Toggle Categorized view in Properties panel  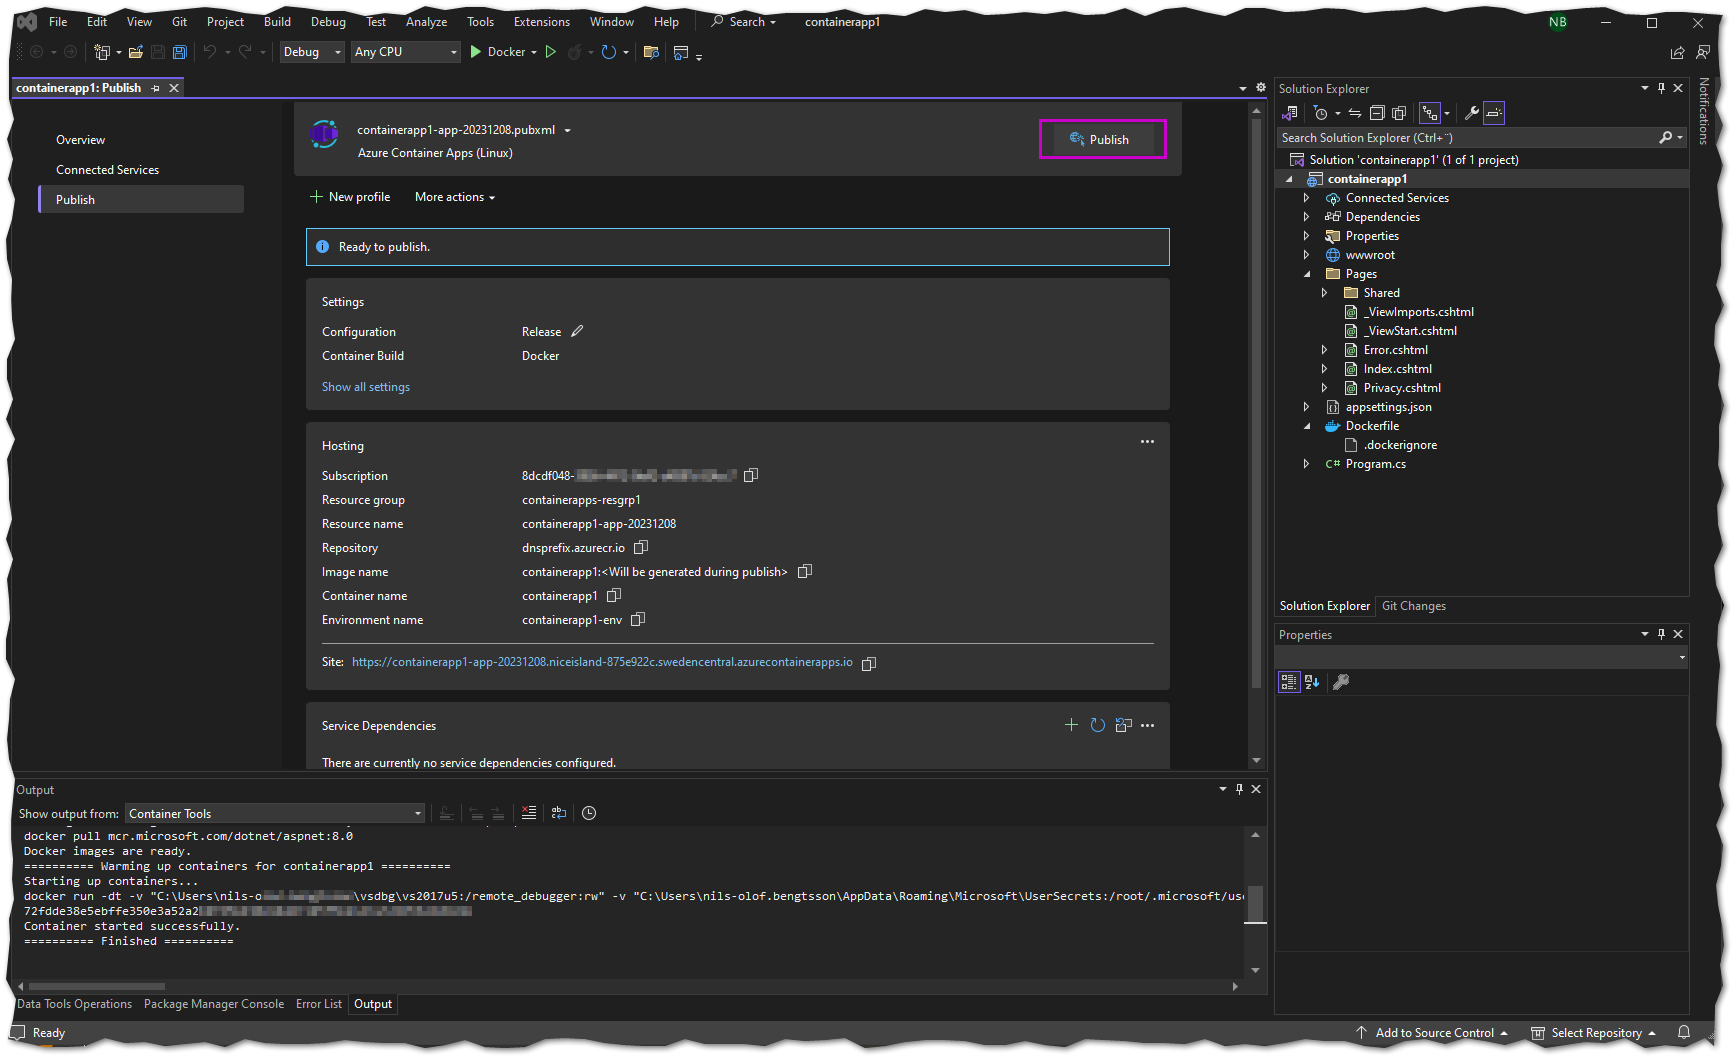(x=1289, y=682)
